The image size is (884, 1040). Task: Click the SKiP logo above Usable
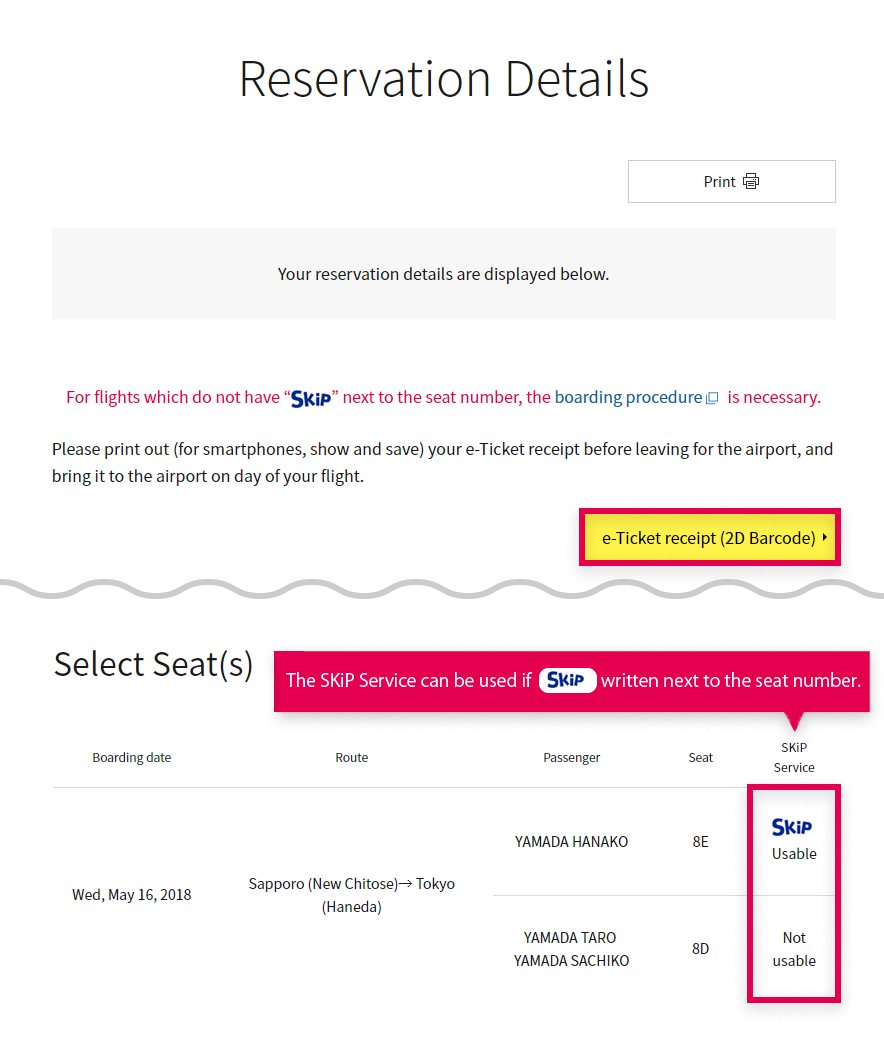click(x=792, y=826)
